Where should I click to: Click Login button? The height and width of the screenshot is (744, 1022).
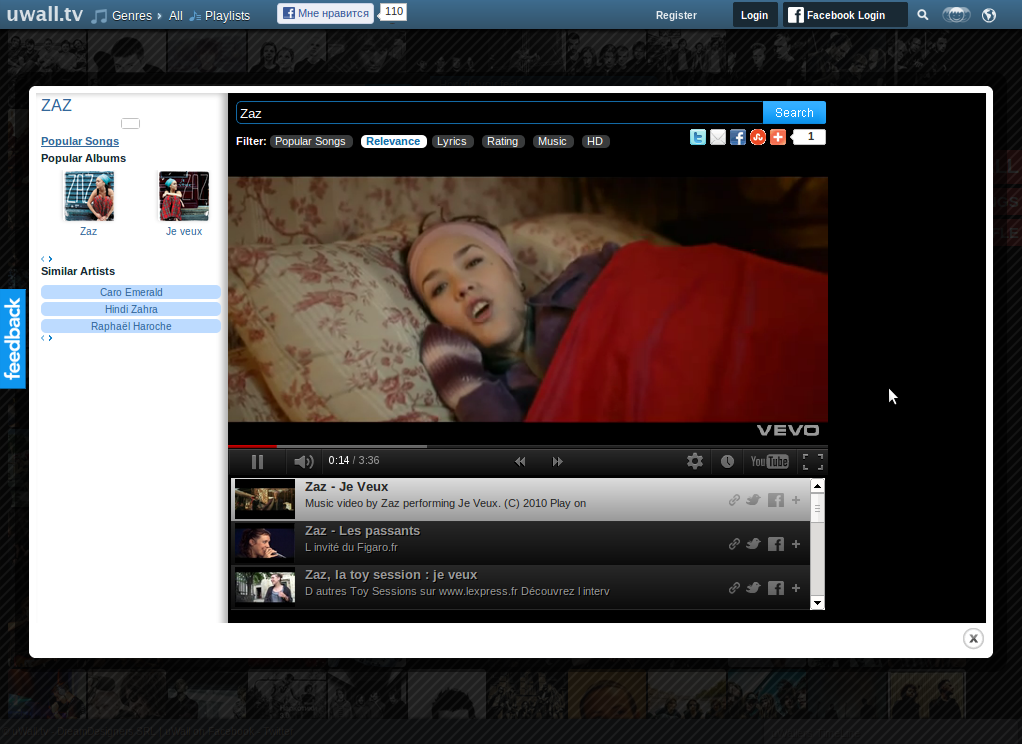pyautogui.click(x=754, y=15)
